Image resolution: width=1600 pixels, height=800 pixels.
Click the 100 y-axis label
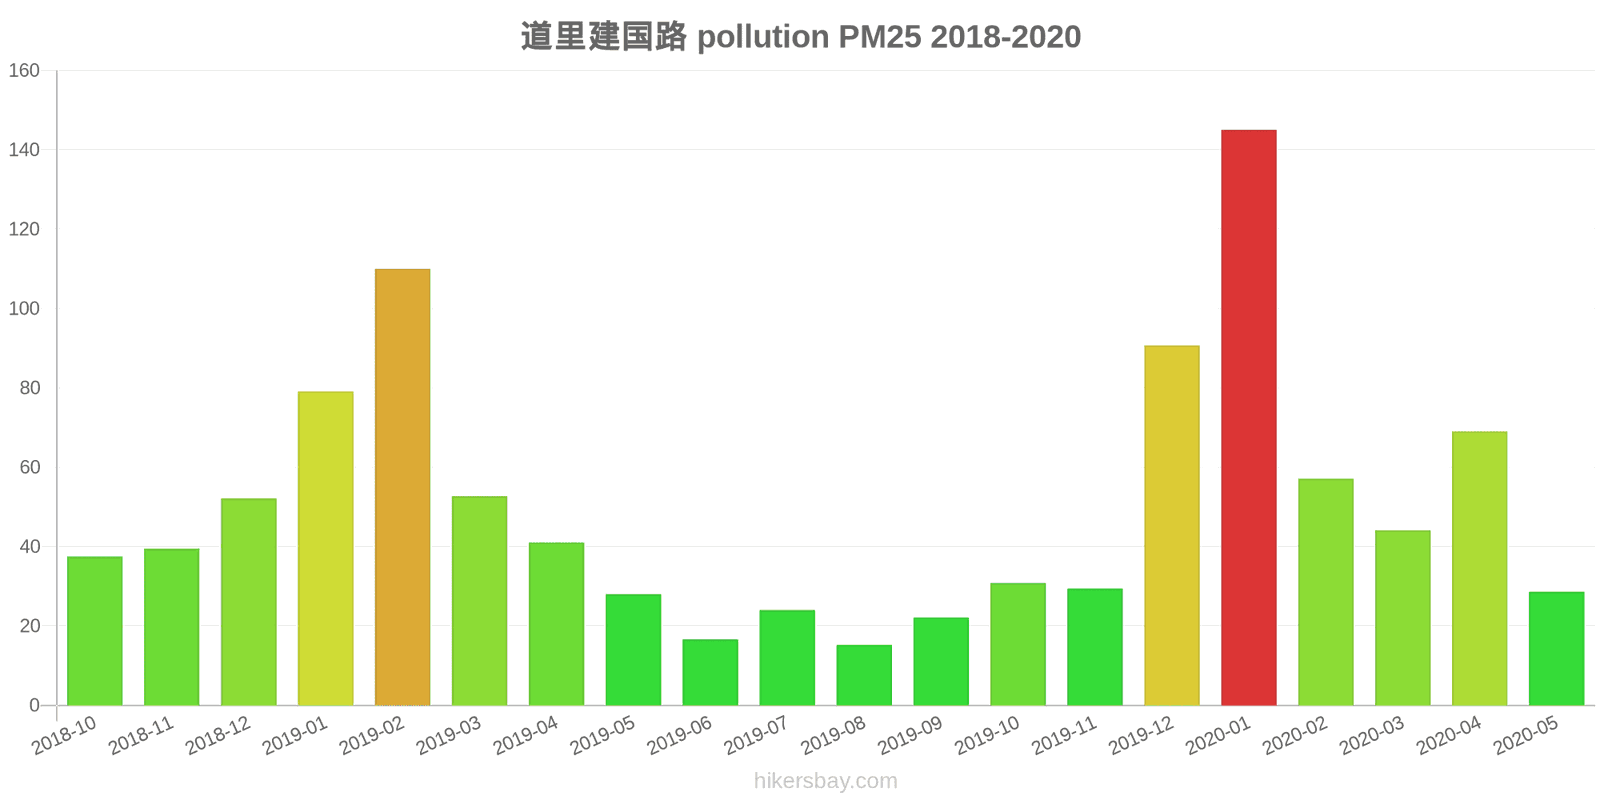(24, 309)
